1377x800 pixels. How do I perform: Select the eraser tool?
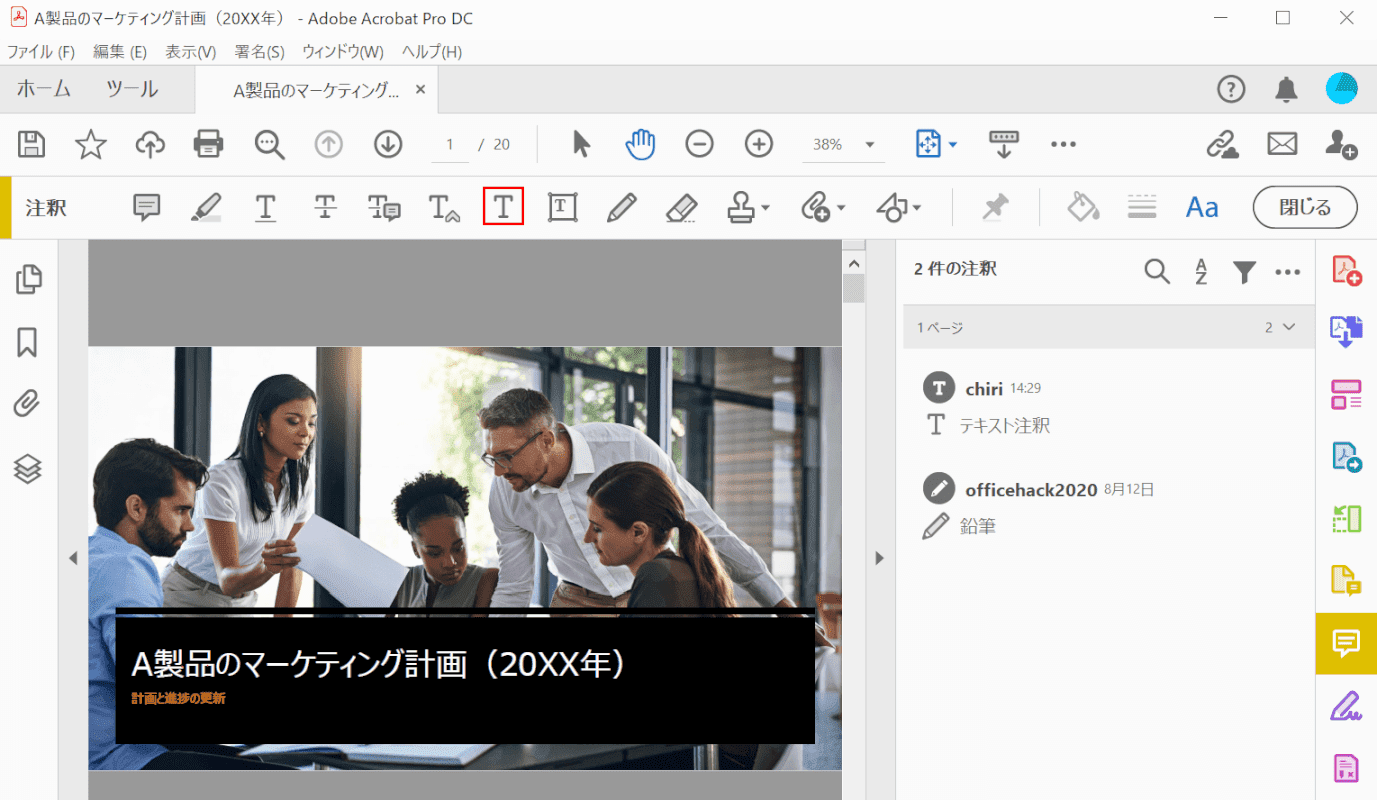point(681,208)
